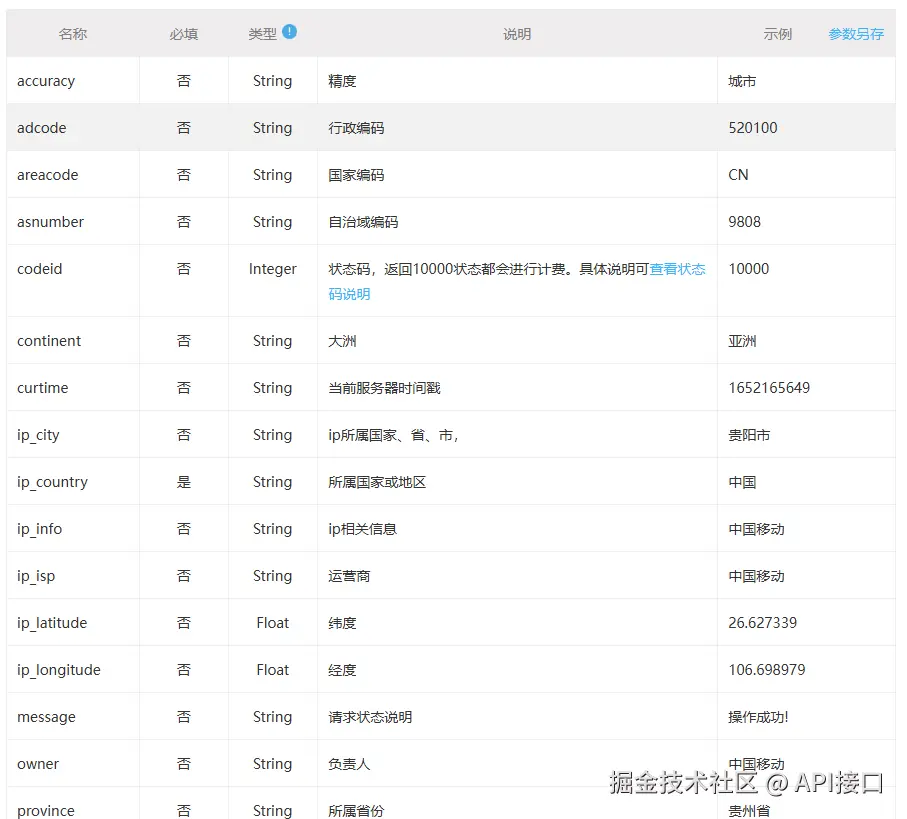Click the 类型 column header label

[x=263, y=34]
